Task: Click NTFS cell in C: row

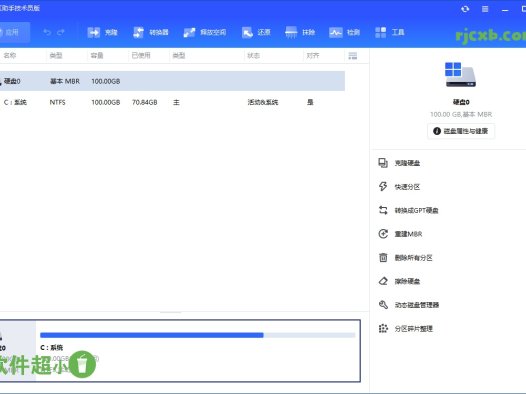Action: click(x=57, y=102)
